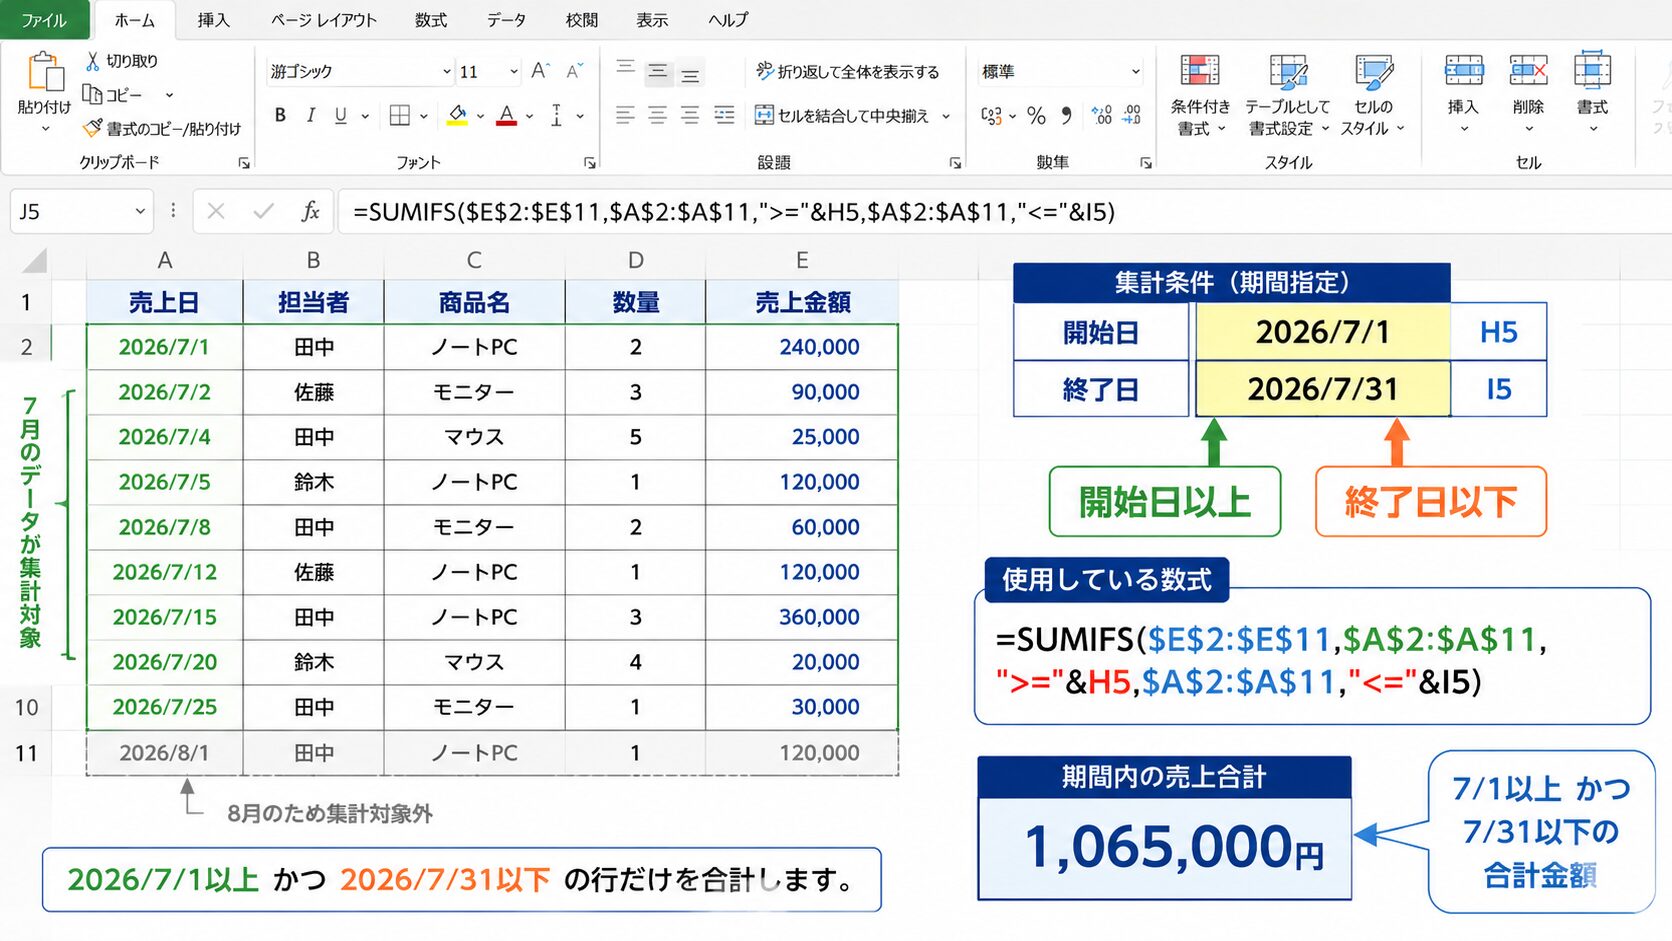
Task: Toggle Italic formatting
Action: pos(311,116)
